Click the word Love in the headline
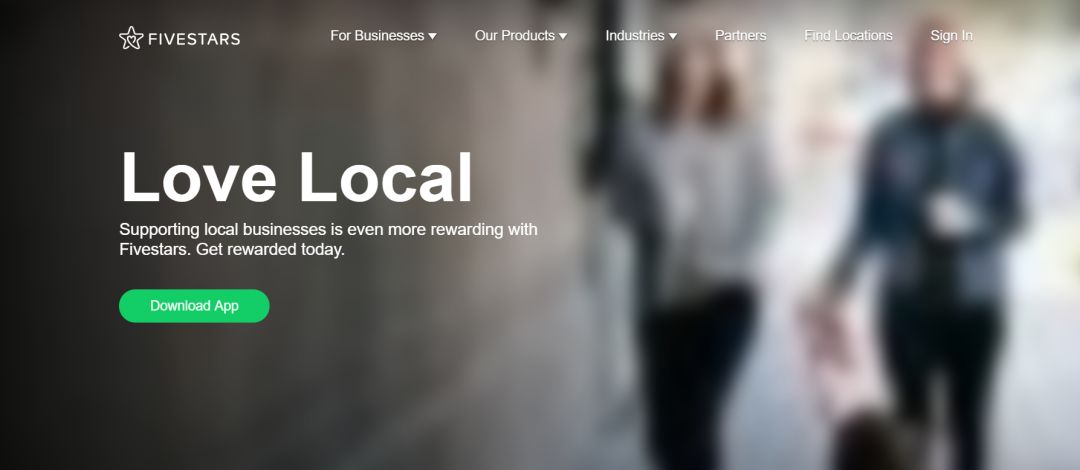Image resolution: width=1080 pixels, height=470 pixels. point(198,176)
